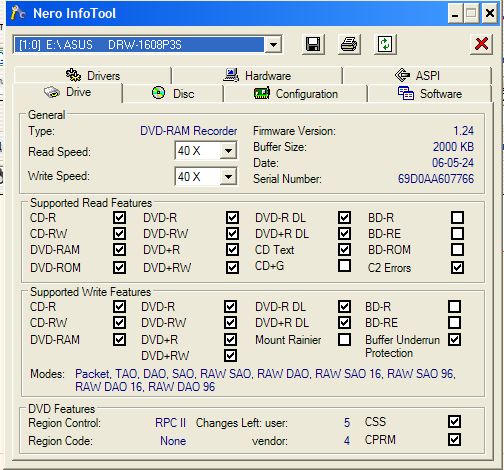The width and height of the screenshot is (504, 470).
Task: Toggle the CSS checkbox
Action: 455,422
